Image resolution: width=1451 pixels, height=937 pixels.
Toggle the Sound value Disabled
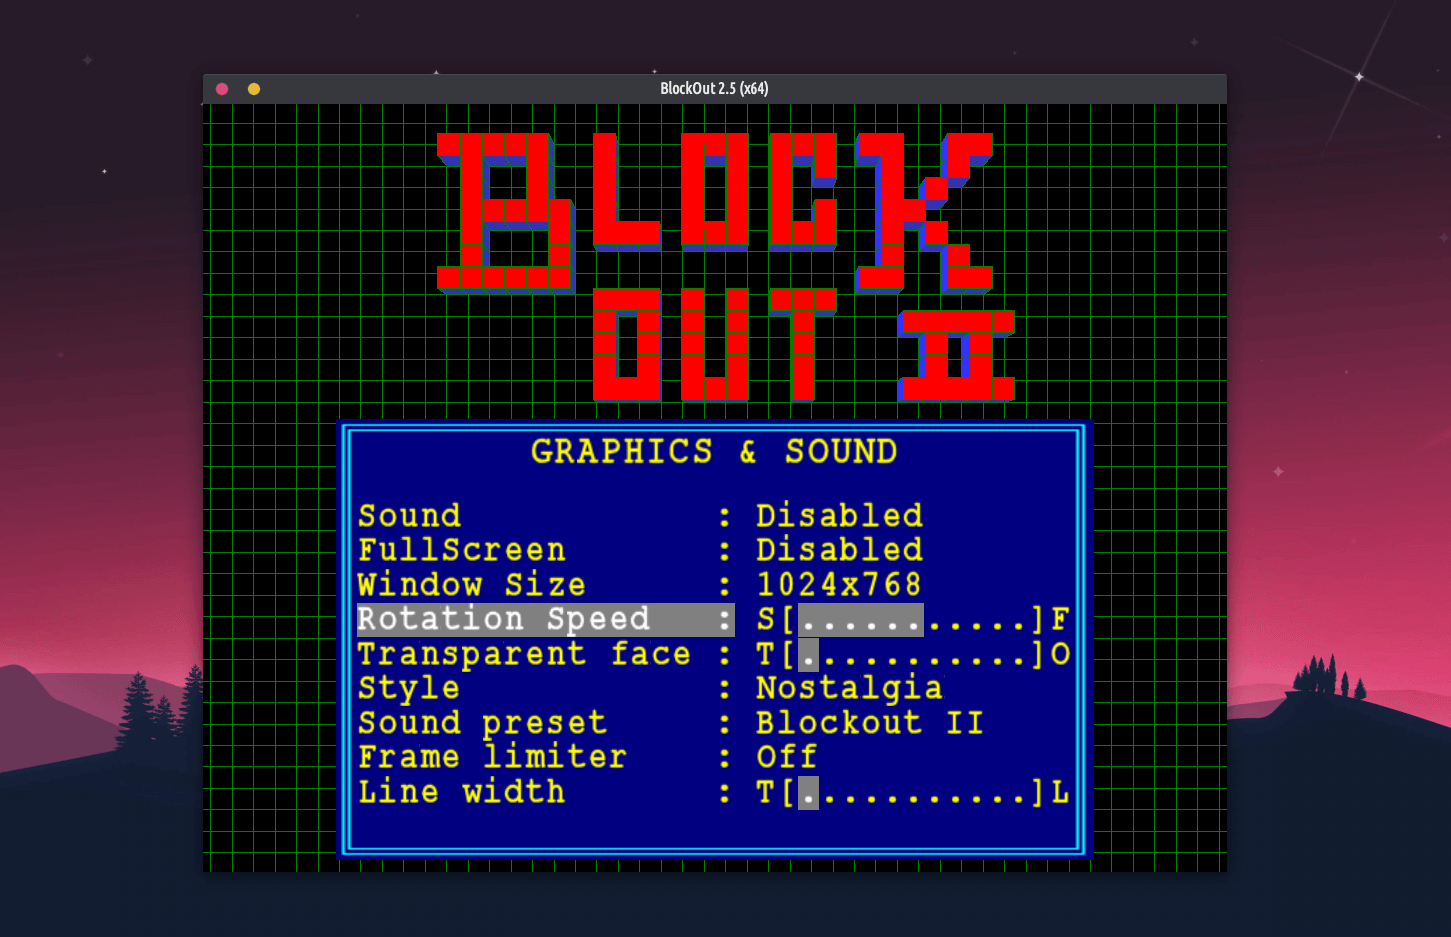839,516
